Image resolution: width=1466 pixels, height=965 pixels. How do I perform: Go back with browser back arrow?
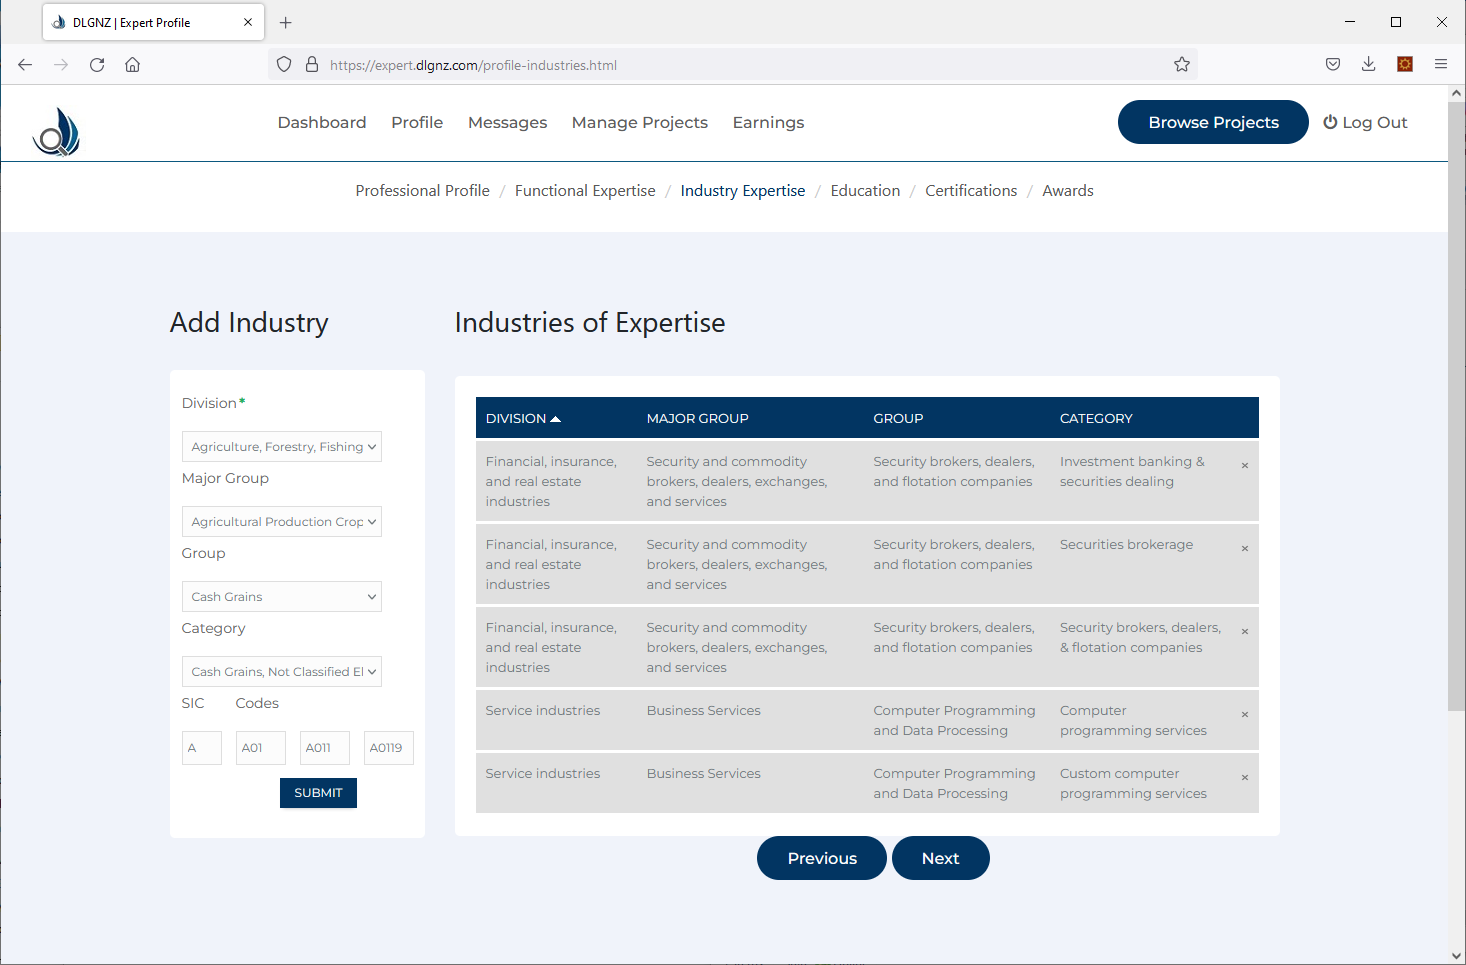click(25, 65)
